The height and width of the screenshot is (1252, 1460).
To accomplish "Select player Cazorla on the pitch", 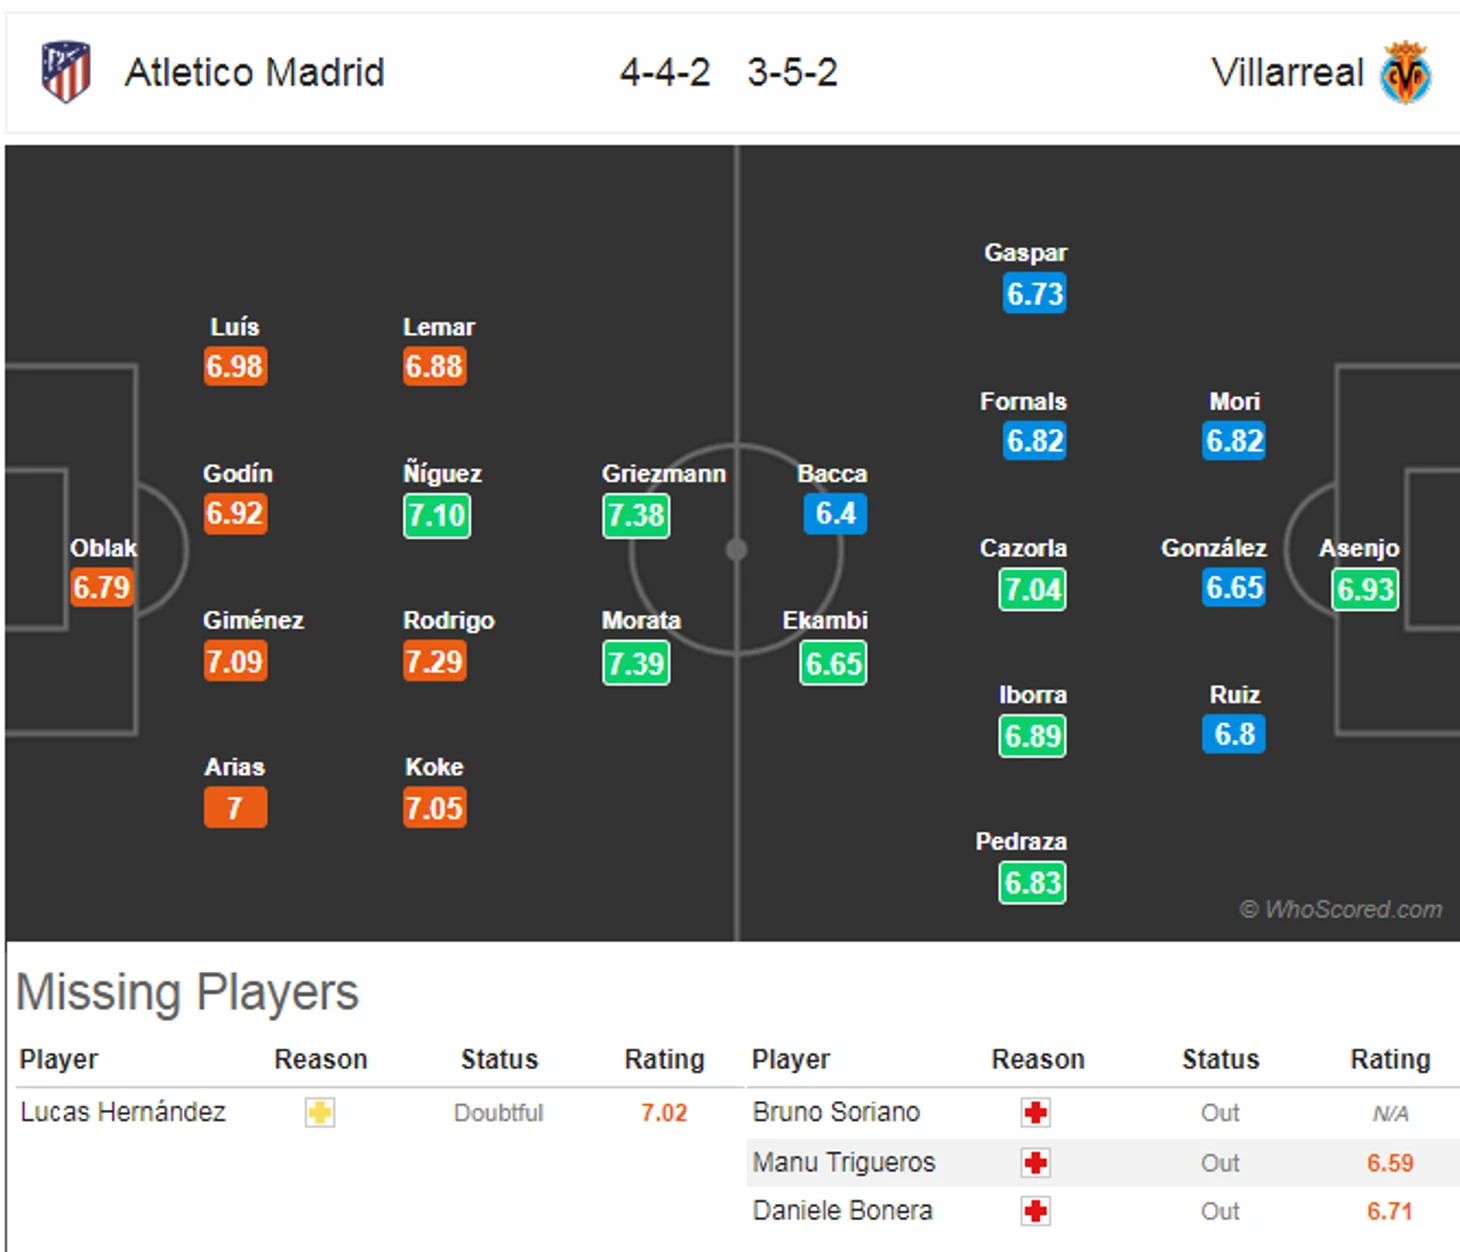I will [1023, 548].
